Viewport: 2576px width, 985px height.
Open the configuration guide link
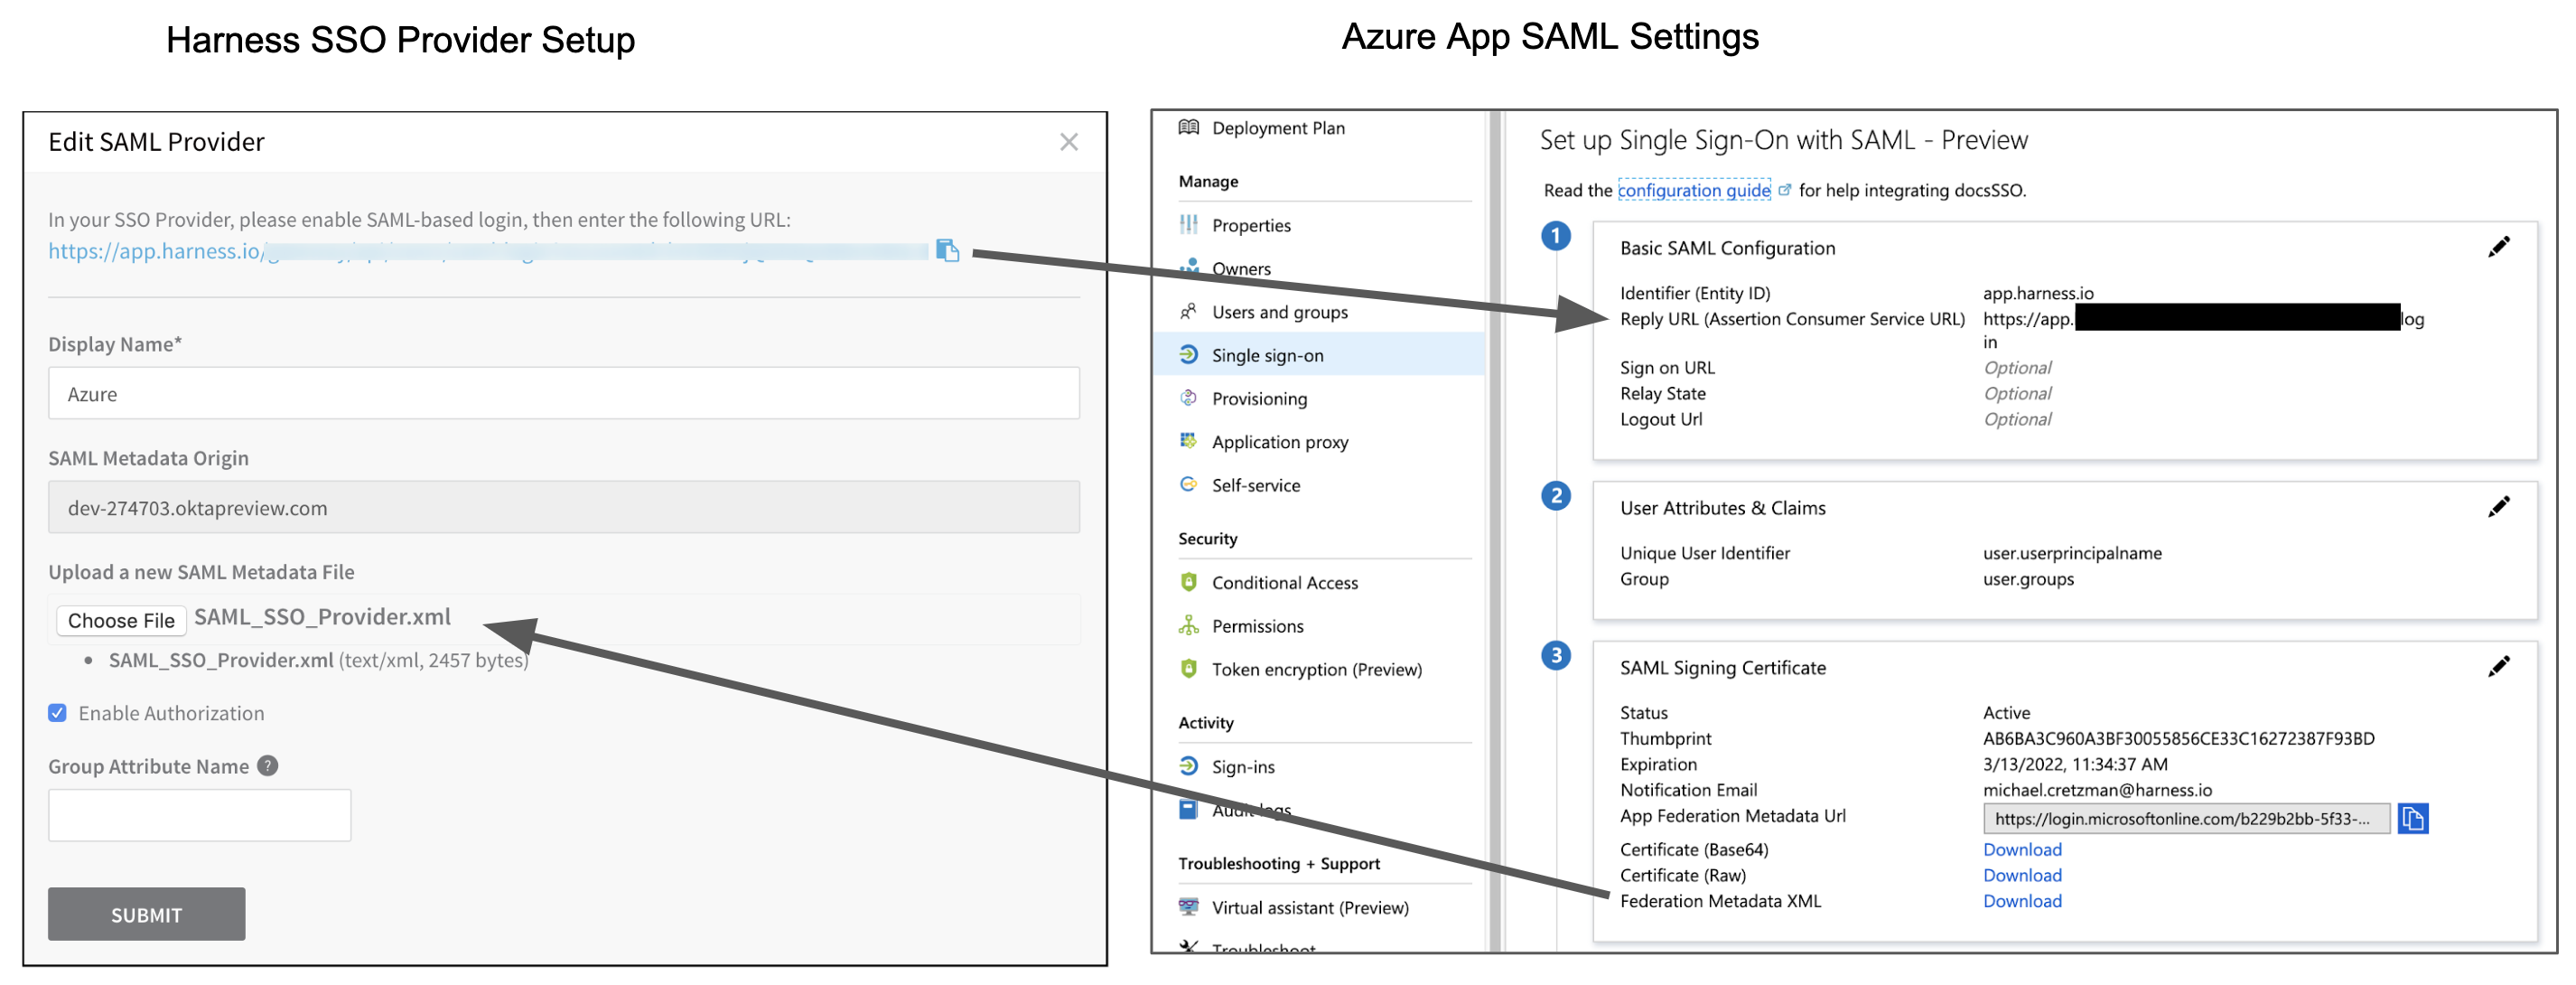coord(1693,190)
